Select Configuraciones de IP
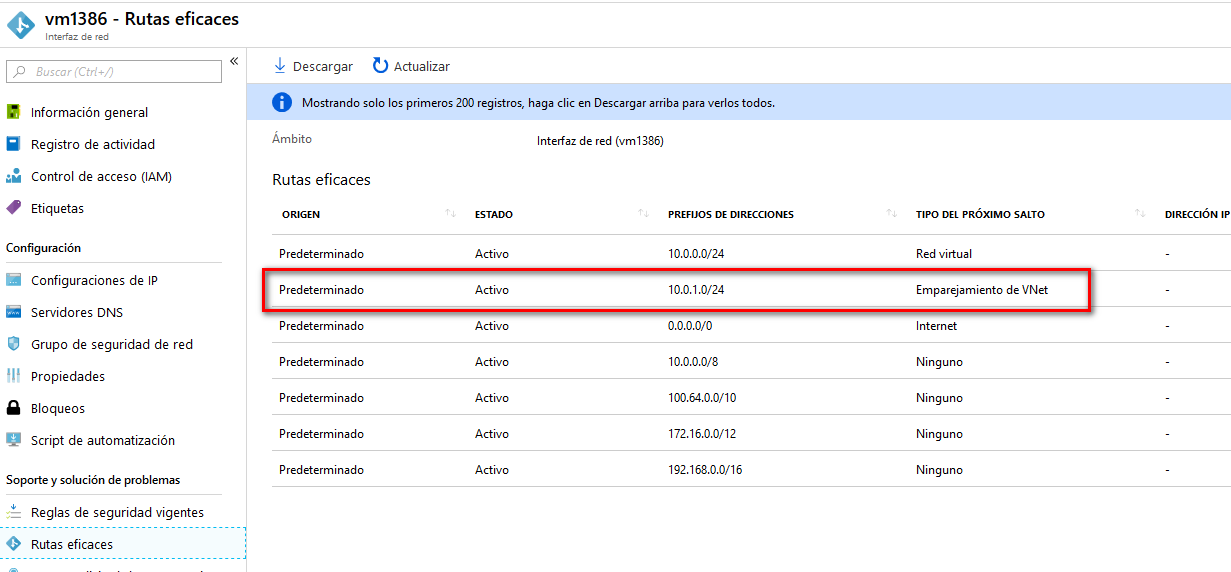Image resolution: width=1231 pixels, height=572 pixels. tap(94, 281)
